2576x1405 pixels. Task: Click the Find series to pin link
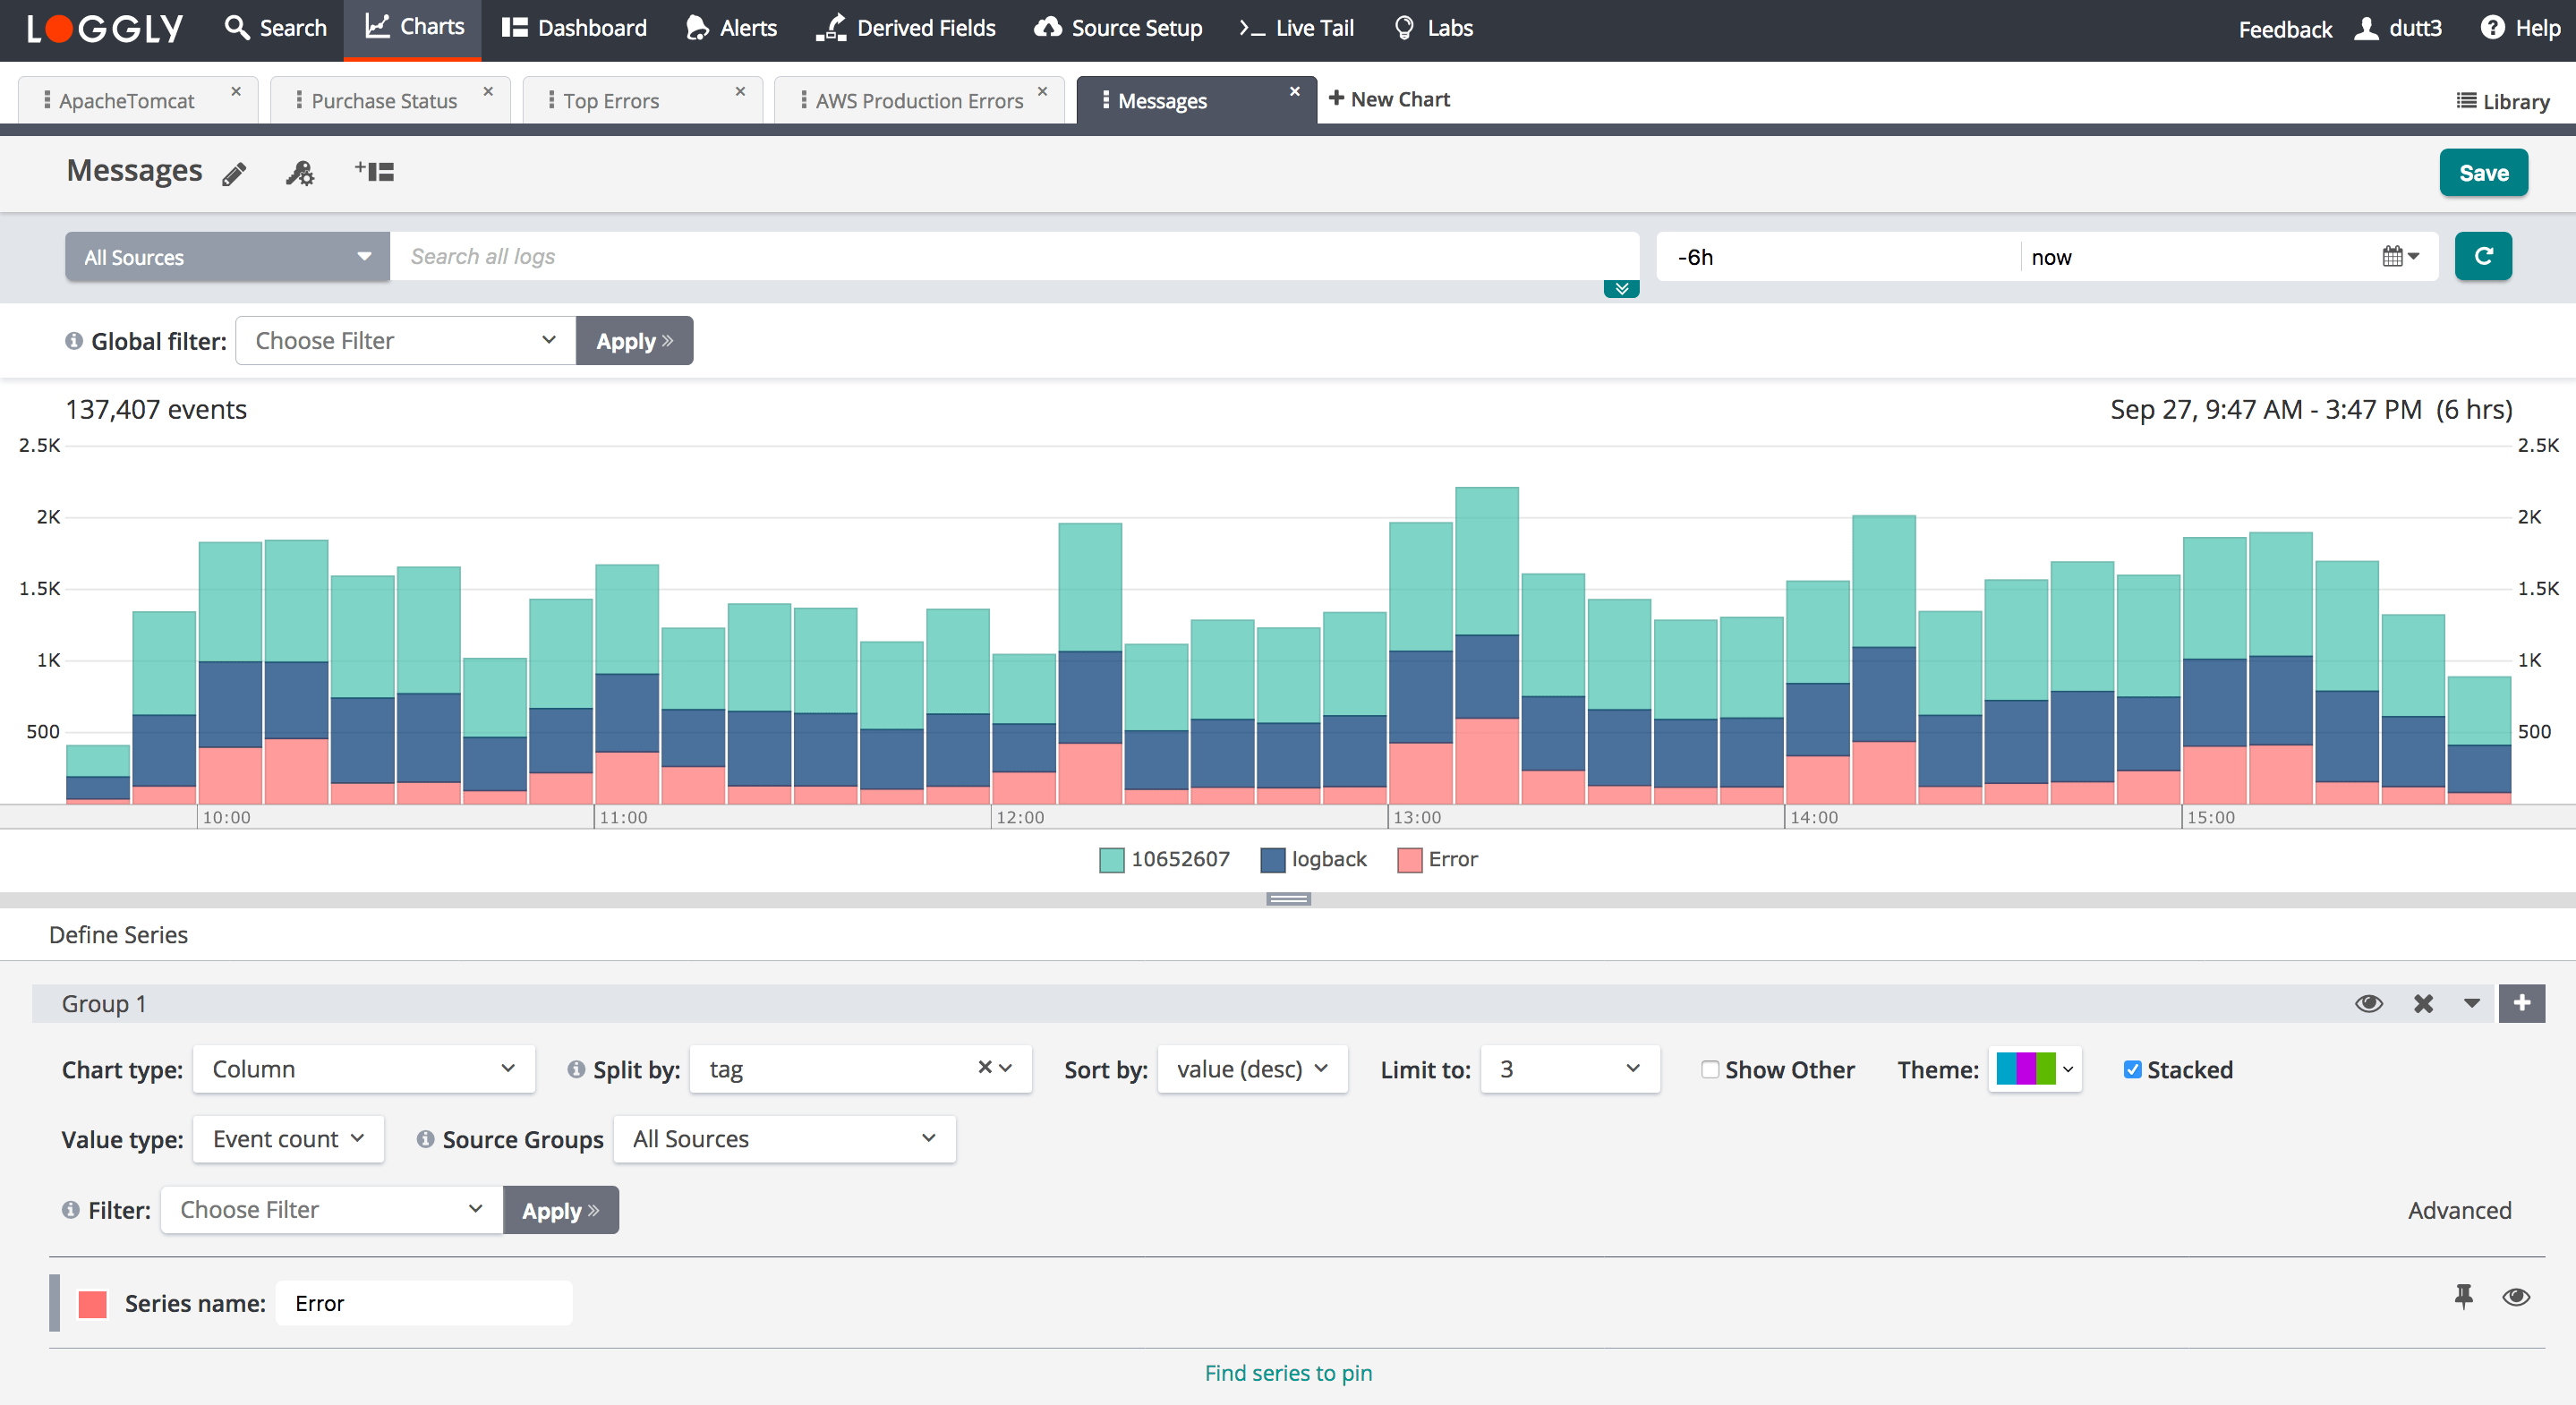click(x=1287, y=1373)
